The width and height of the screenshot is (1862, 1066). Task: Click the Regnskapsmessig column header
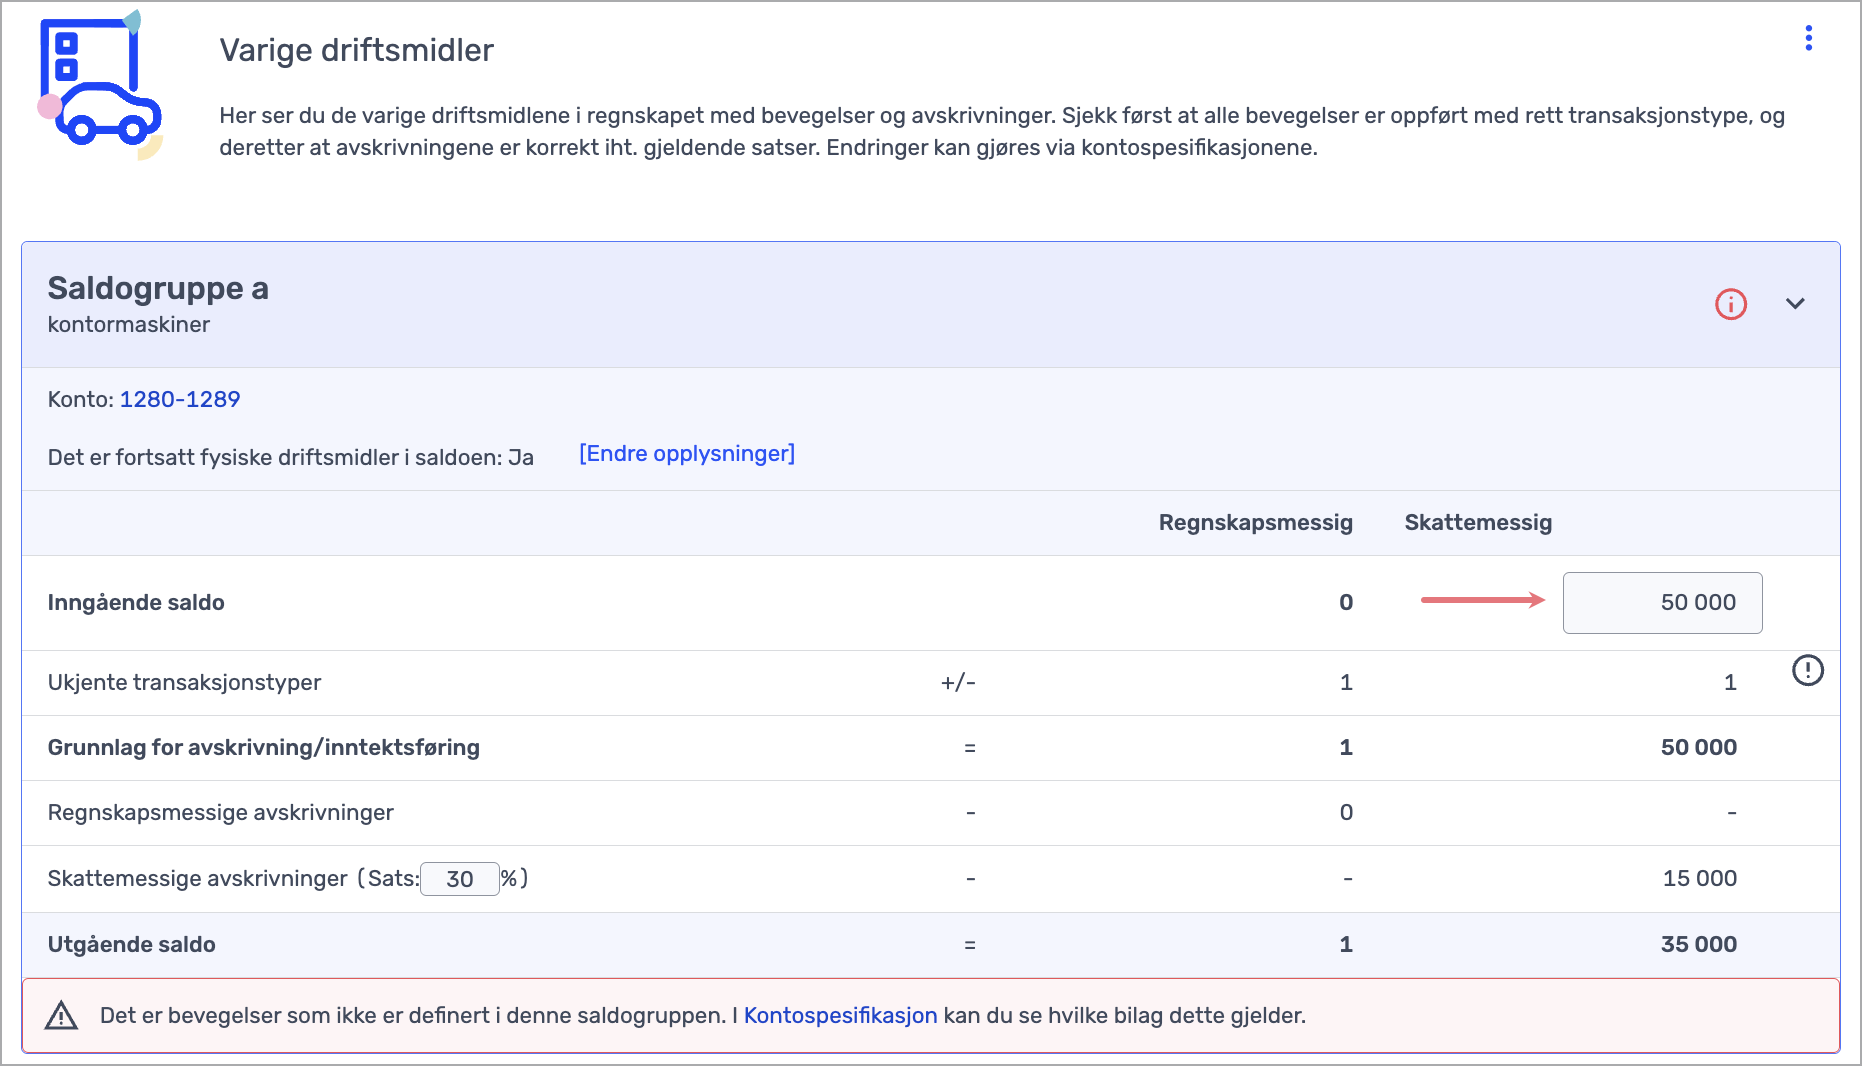pos(1255,523)
